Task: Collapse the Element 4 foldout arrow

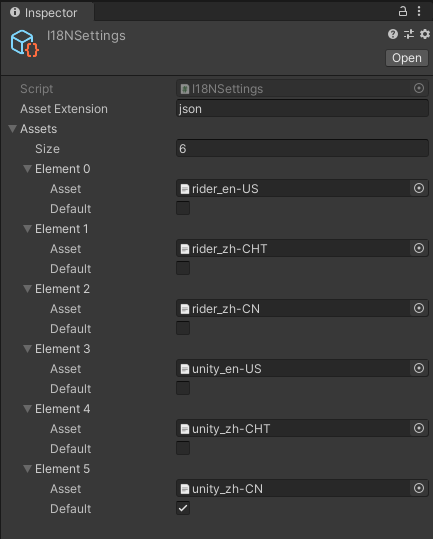Action: 27,409
